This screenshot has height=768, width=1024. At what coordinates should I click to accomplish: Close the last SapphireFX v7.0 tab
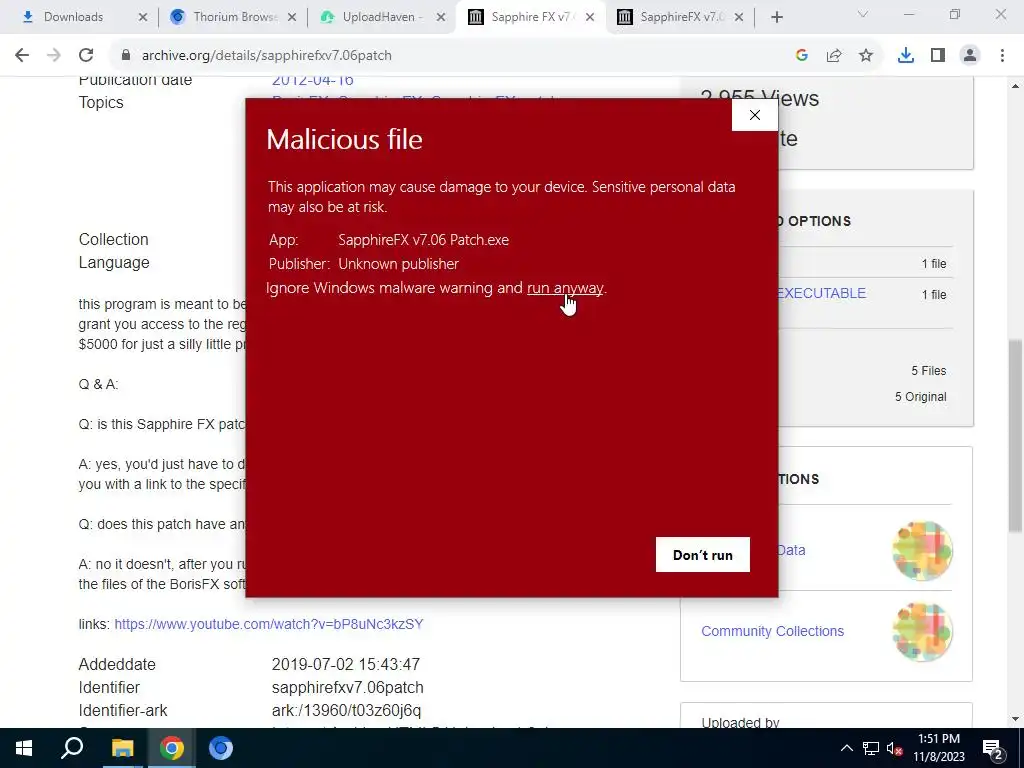tap(739, 17)
